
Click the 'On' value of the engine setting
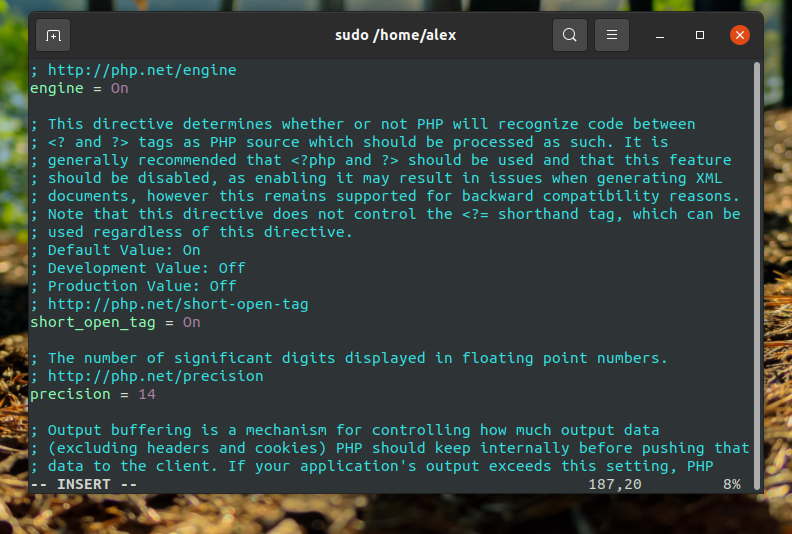(x=120, y=88)
